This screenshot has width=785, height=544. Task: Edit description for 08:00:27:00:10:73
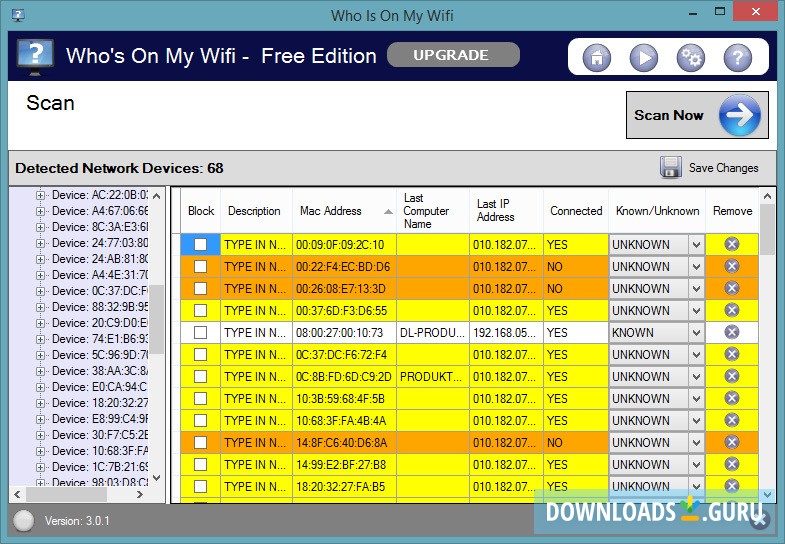[x=256, y=333]
